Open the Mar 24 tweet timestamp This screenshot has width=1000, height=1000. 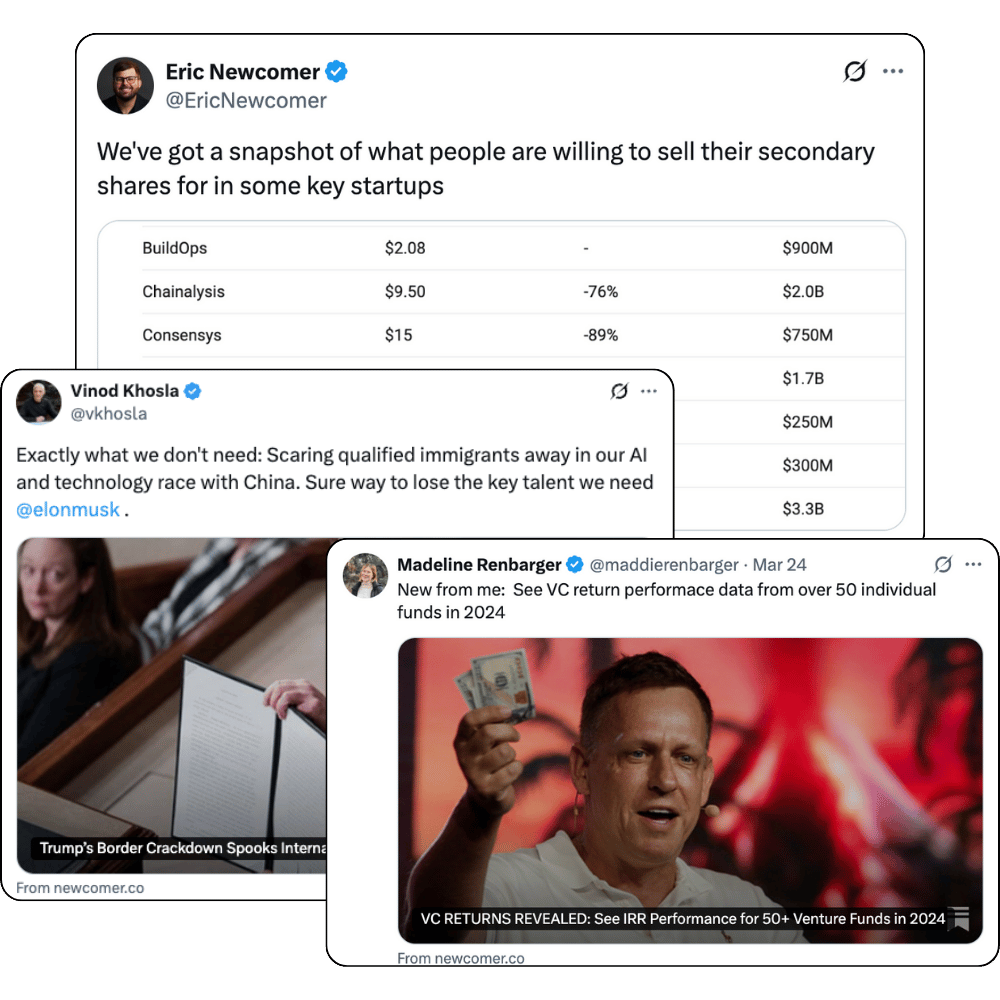point(779,565)
